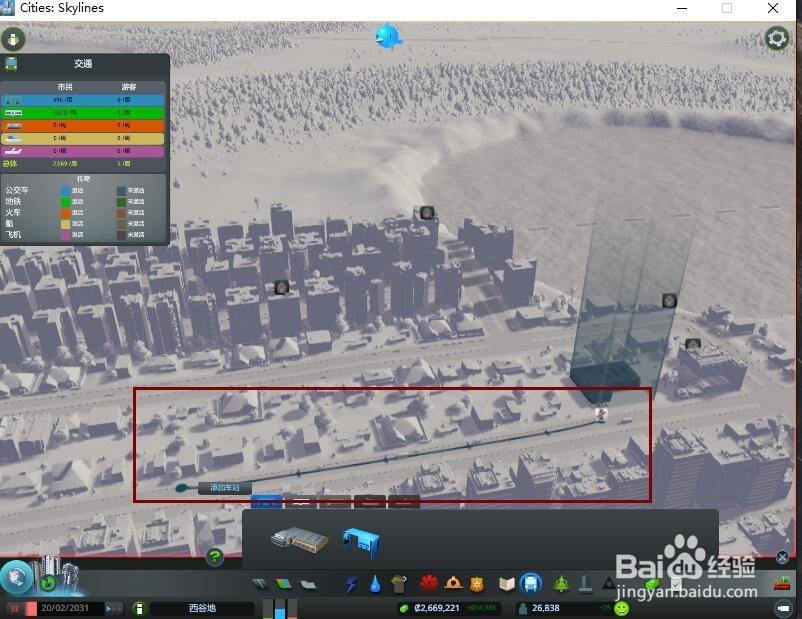Screen dimensions: 802x619
Task: Open the Garbage build menu
Action: point(398,584)
